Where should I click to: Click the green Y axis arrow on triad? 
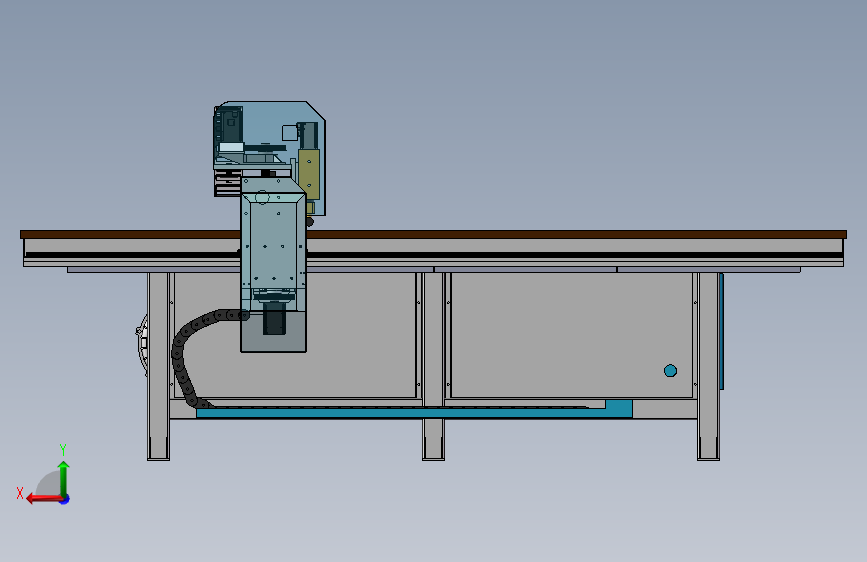[64, 478]
